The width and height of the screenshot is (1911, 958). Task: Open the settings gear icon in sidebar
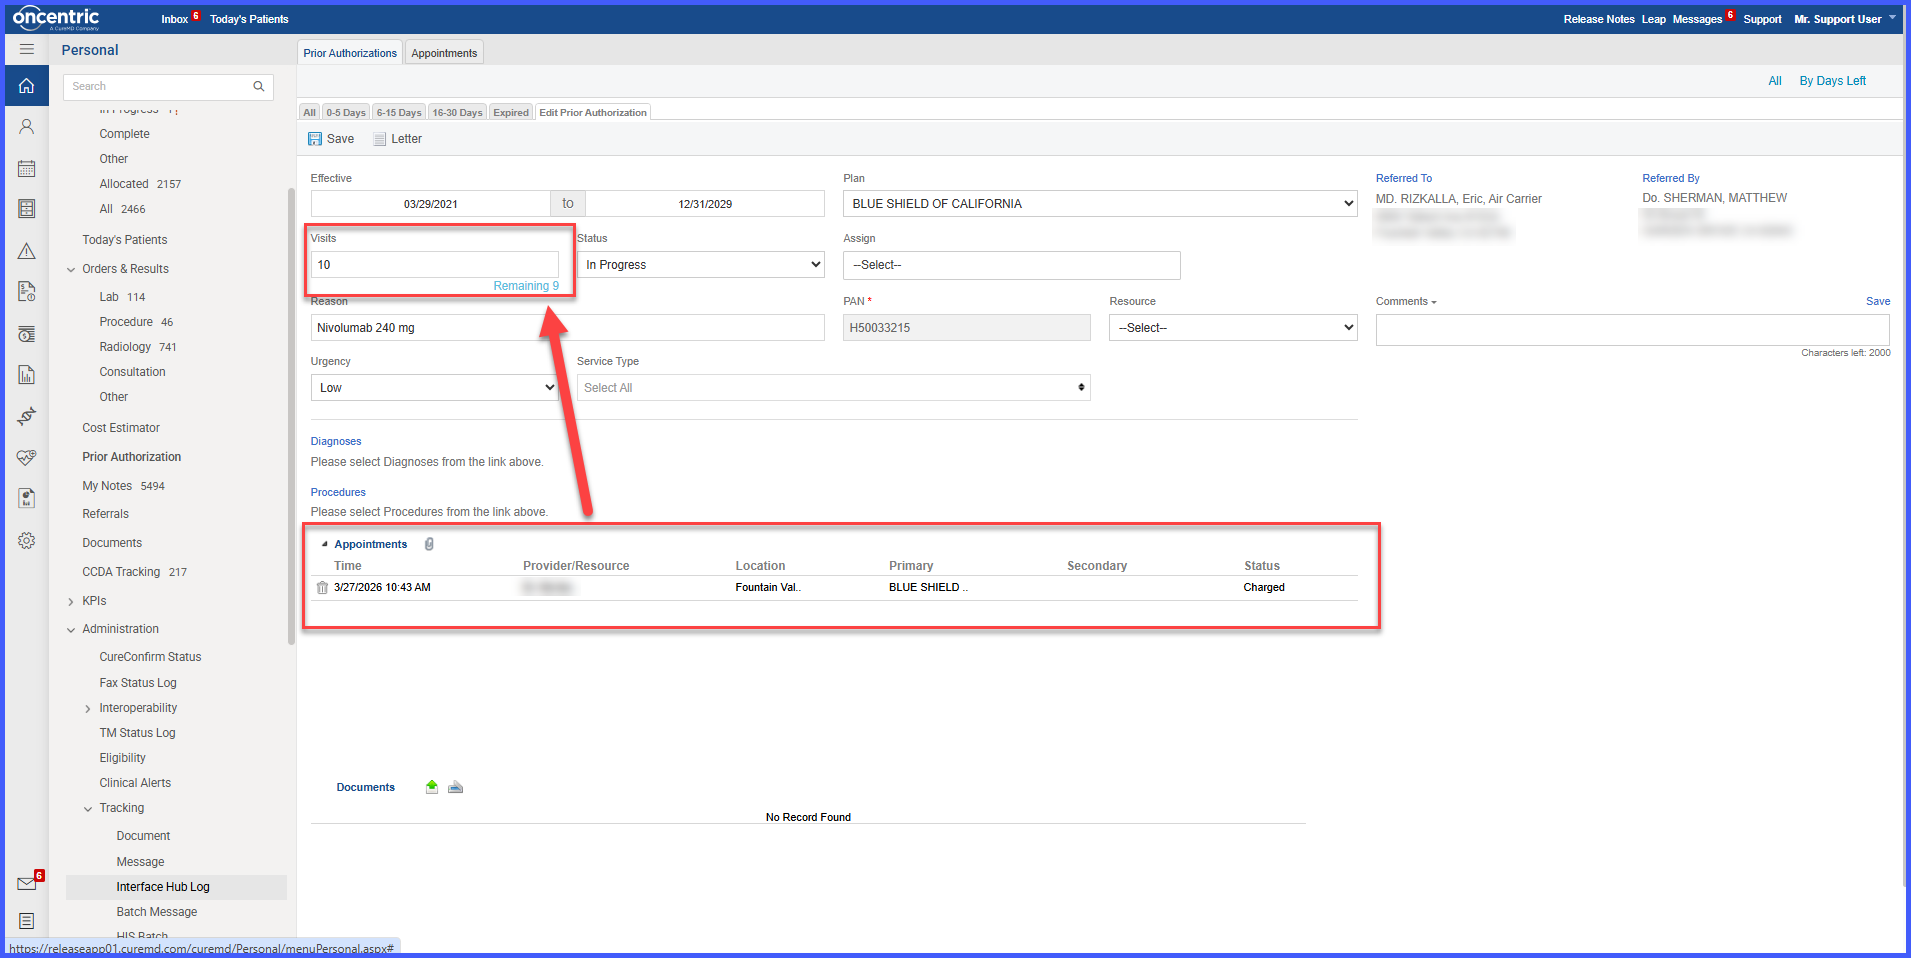(27, 540)
